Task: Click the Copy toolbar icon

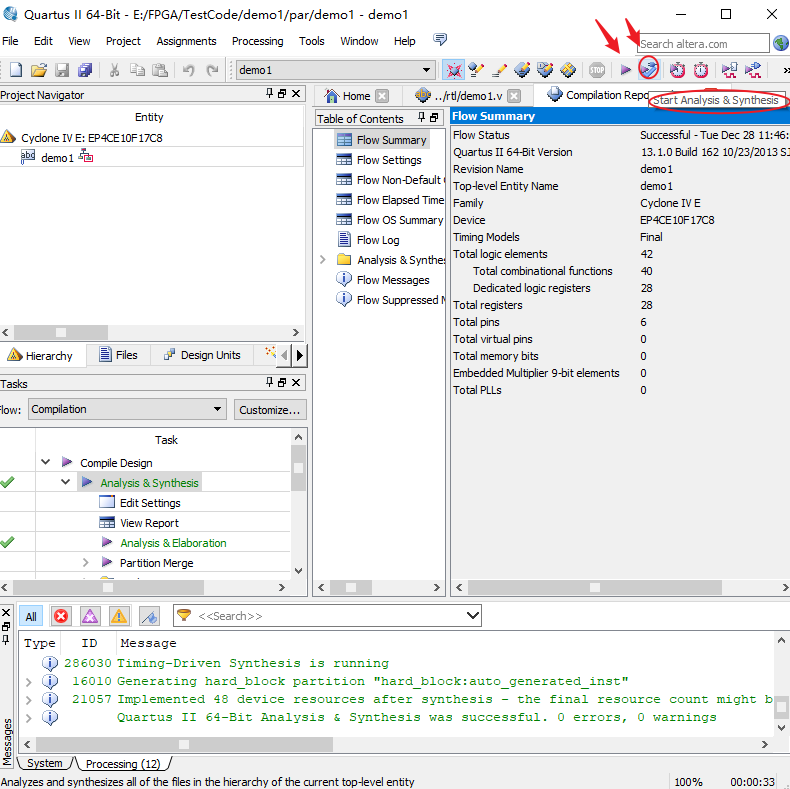Action: point(137,70)
